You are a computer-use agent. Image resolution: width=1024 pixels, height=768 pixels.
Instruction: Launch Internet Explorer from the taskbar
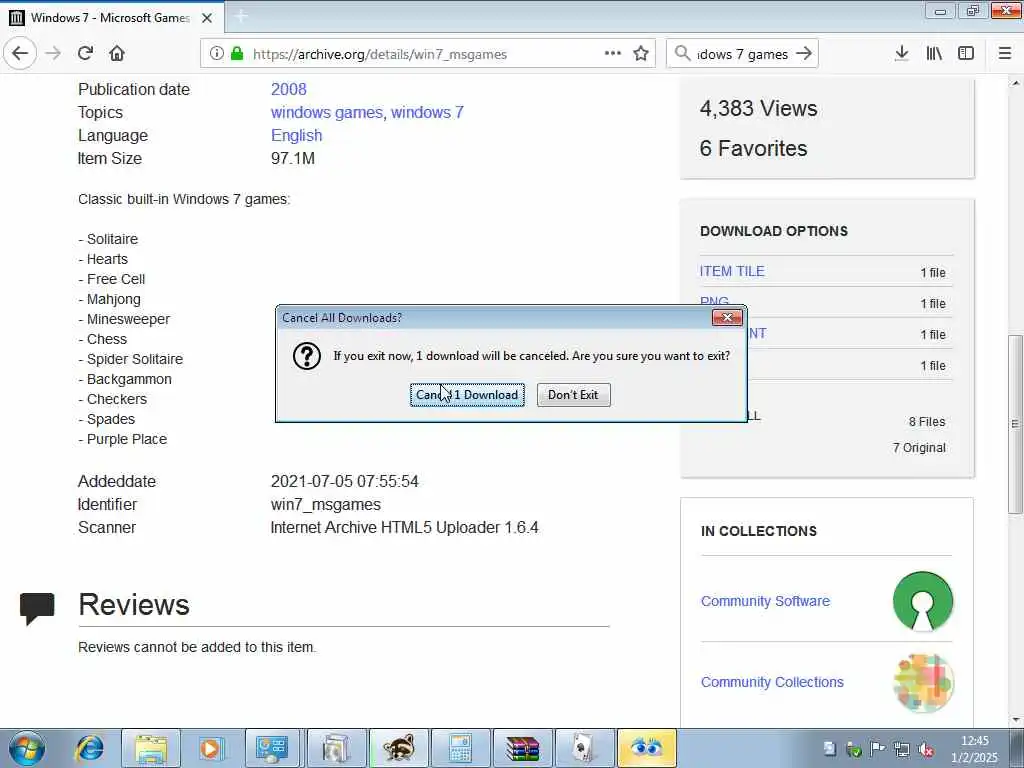coord(89,748)
